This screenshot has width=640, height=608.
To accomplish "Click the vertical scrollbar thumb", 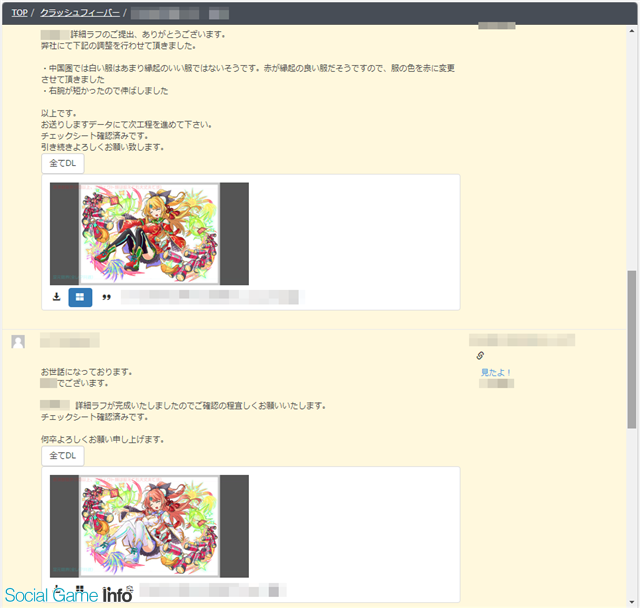I will tap(632, 349).
